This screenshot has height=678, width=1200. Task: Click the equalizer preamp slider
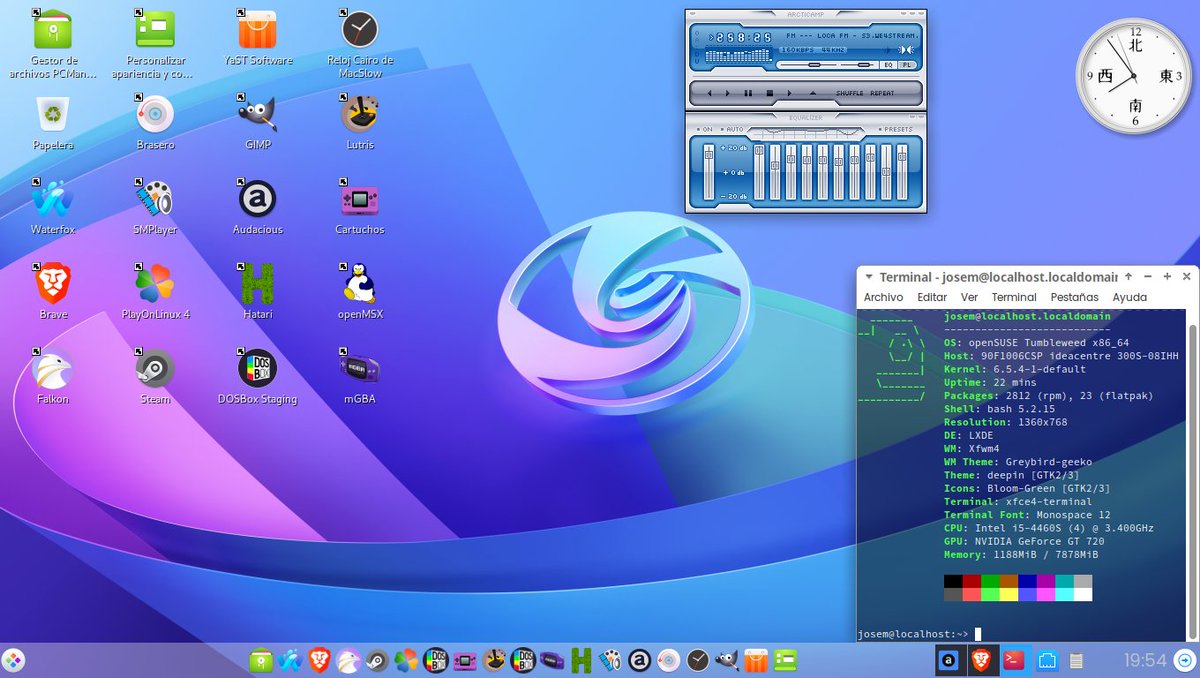(708, 171)
